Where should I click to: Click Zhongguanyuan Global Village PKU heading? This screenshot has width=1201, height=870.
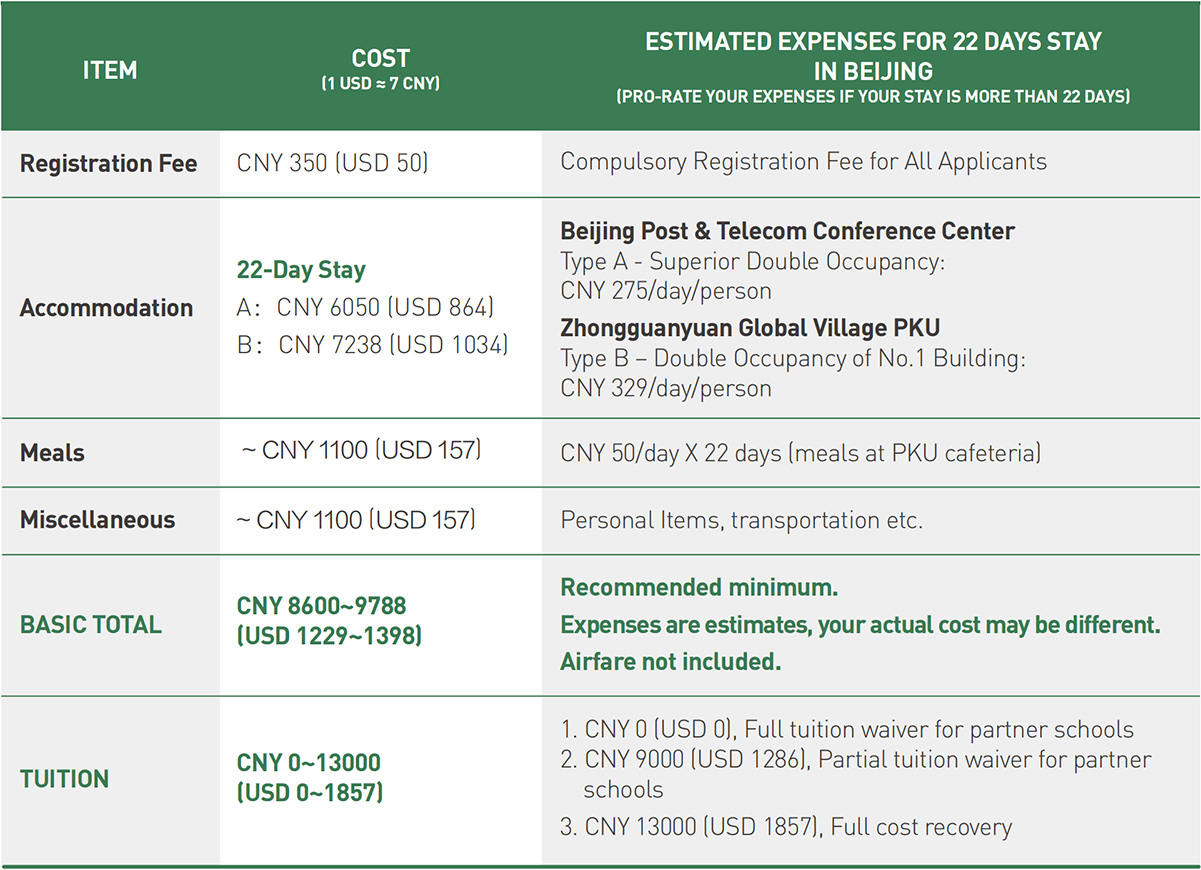[x=750, y=328]
